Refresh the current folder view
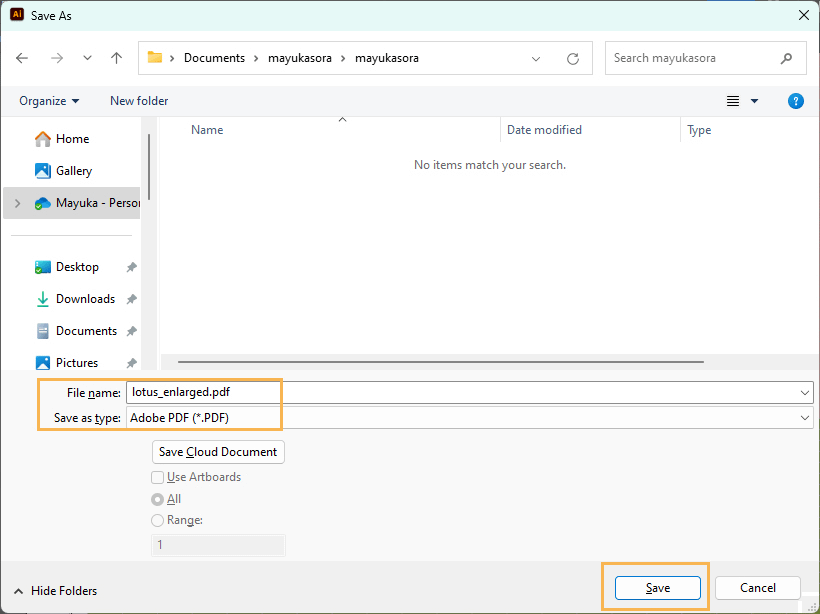The width and height of the screenshot is (820, 614). (573, 58)
